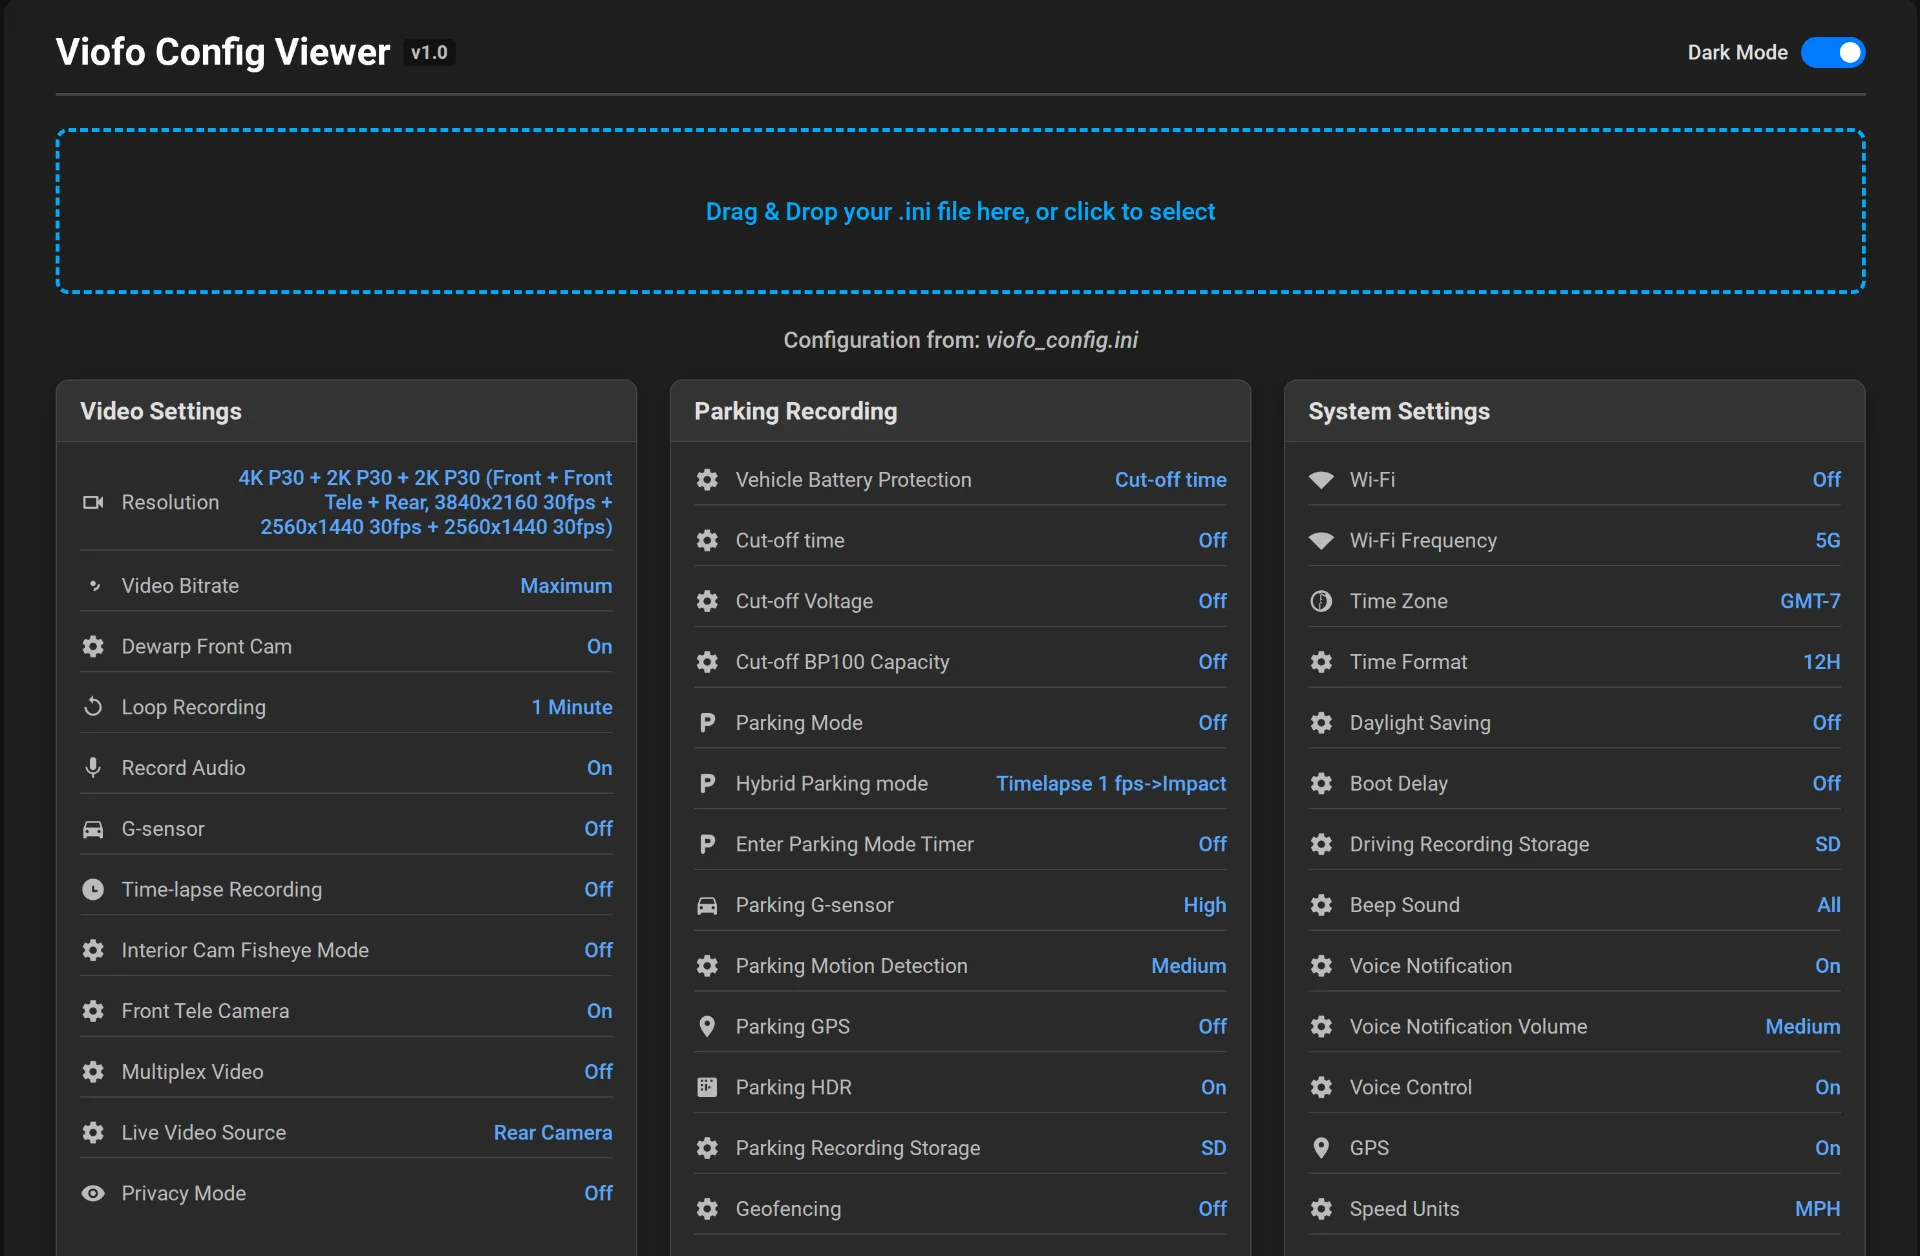This screenshot has width=1920, height=1256.
Task: Click the drag & drop .ini file area
Action: point(960,211)
